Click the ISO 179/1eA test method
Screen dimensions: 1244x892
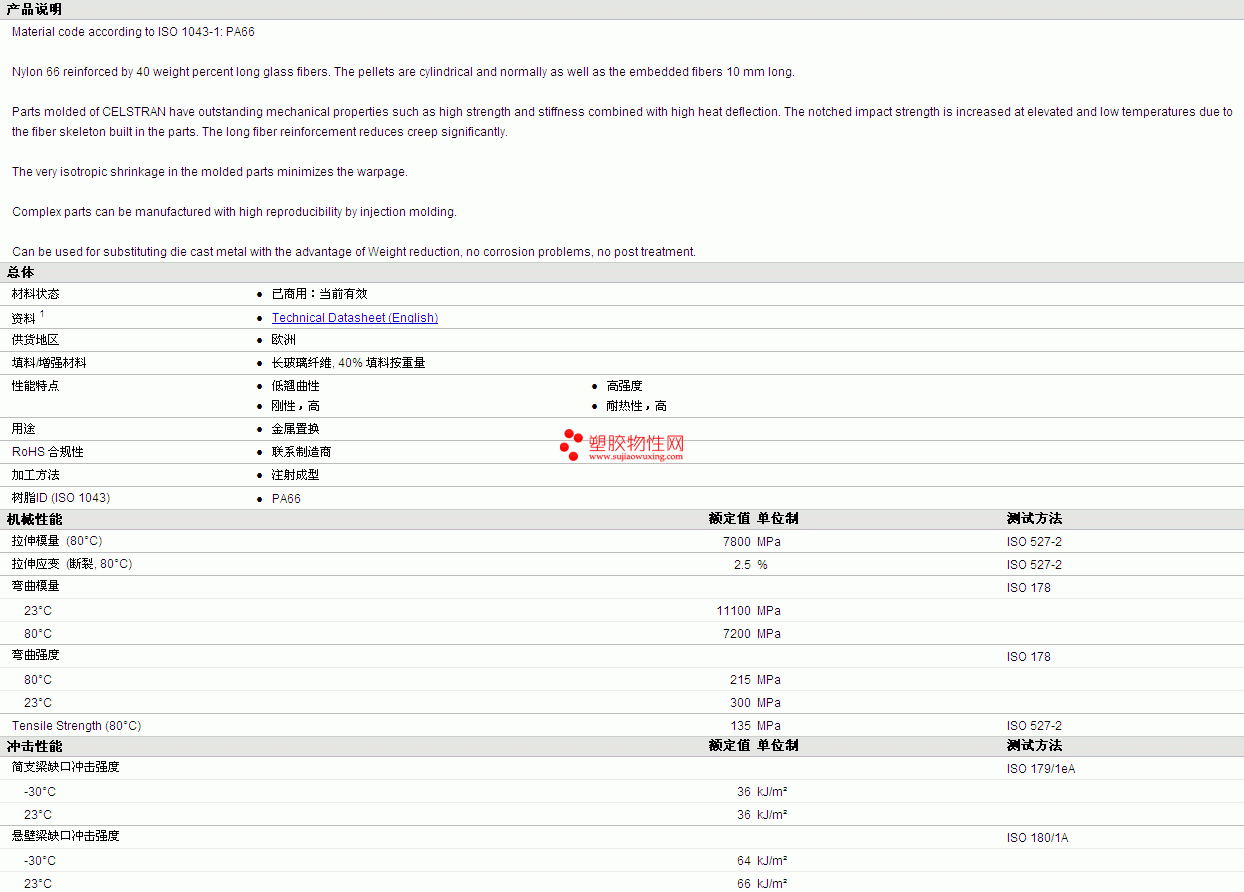(1041, 769)
